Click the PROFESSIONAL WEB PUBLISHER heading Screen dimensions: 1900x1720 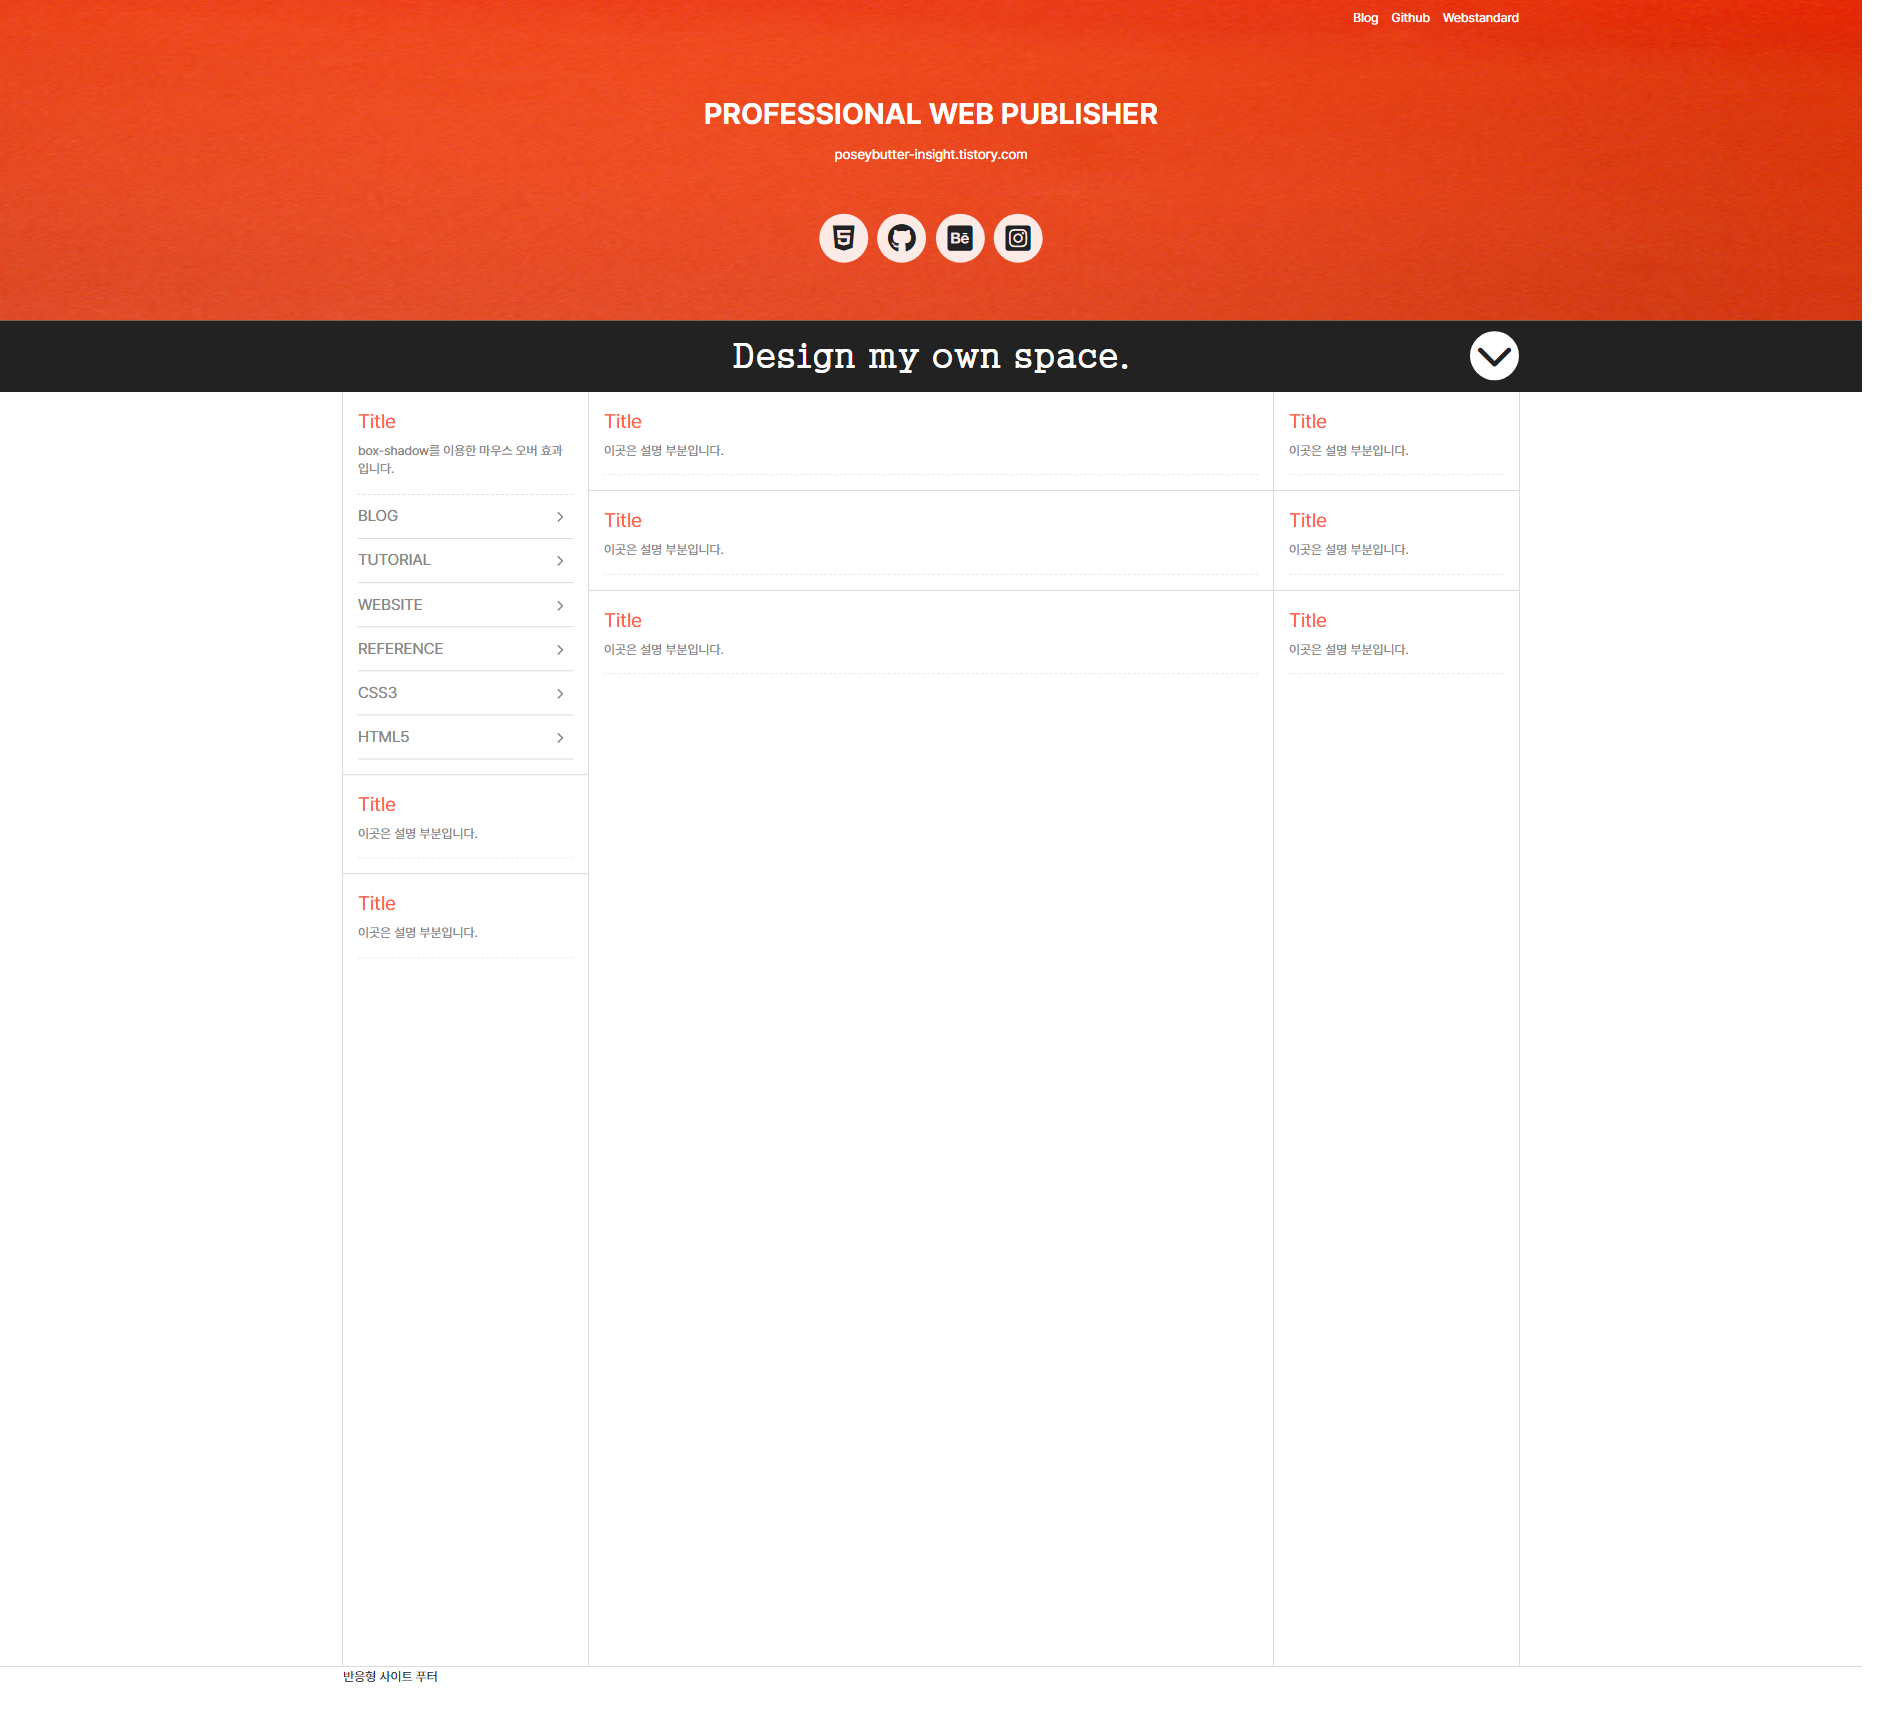(931, 114)
